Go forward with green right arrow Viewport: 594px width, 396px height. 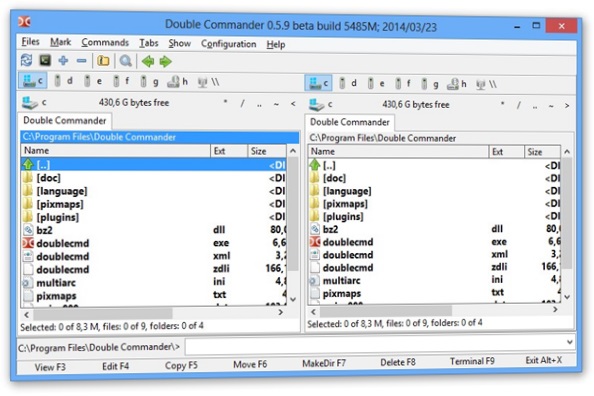(x=166, y=61)
